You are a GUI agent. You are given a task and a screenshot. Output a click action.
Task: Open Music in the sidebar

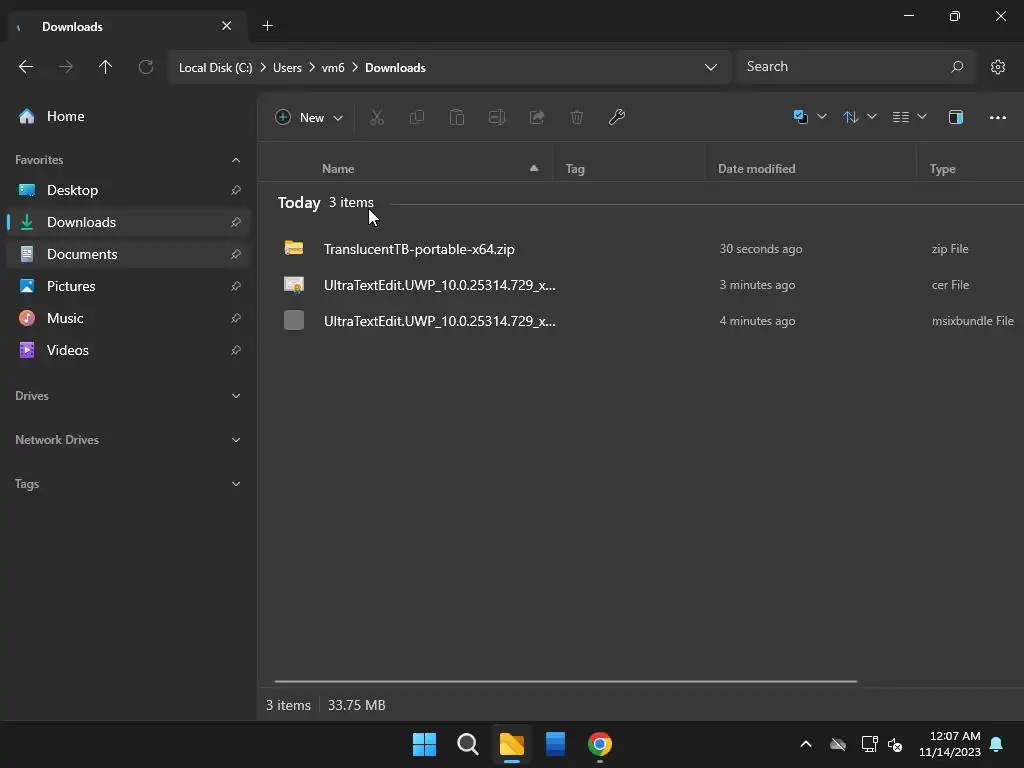128,318
